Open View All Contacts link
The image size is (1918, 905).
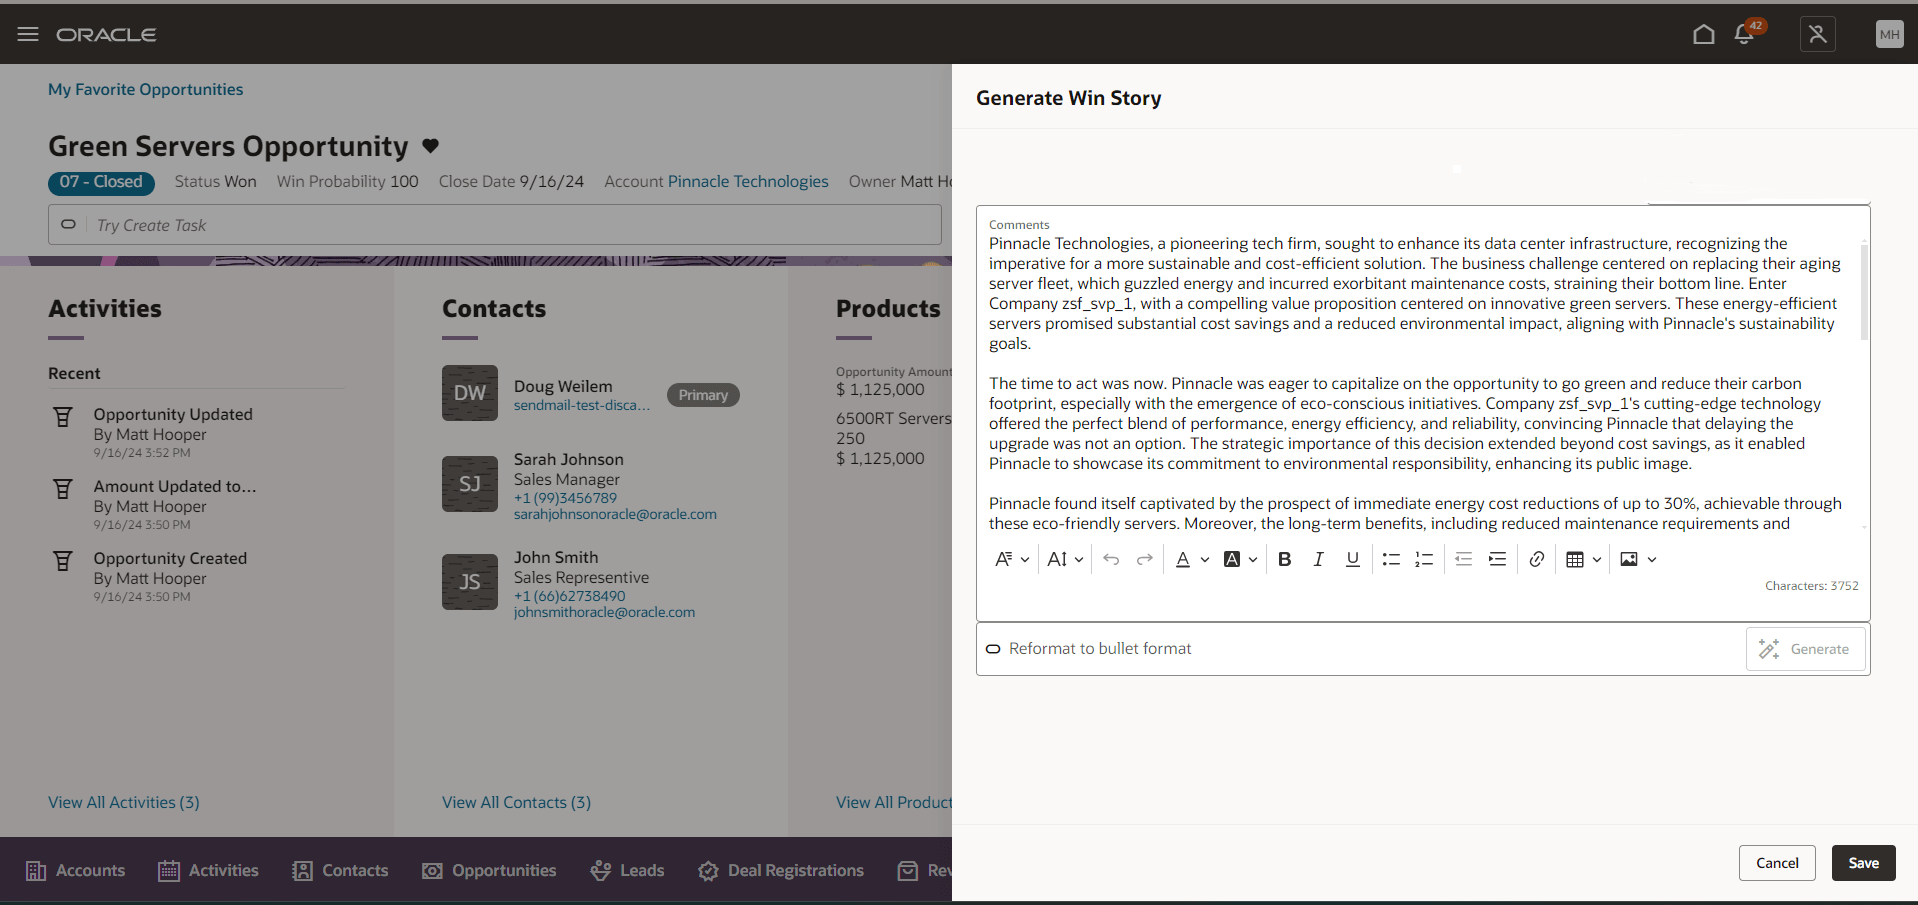click(515, 802)
